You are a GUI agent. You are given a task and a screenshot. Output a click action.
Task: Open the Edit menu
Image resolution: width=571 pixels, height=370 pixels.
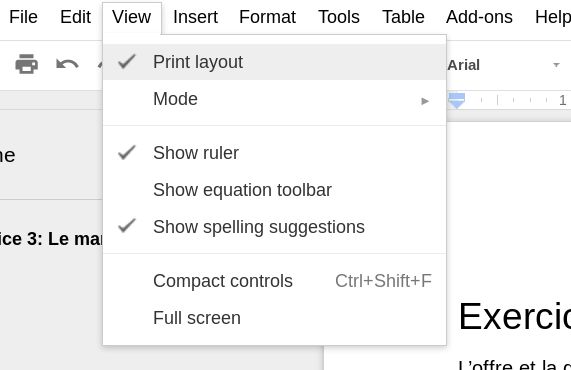(75, 17)
